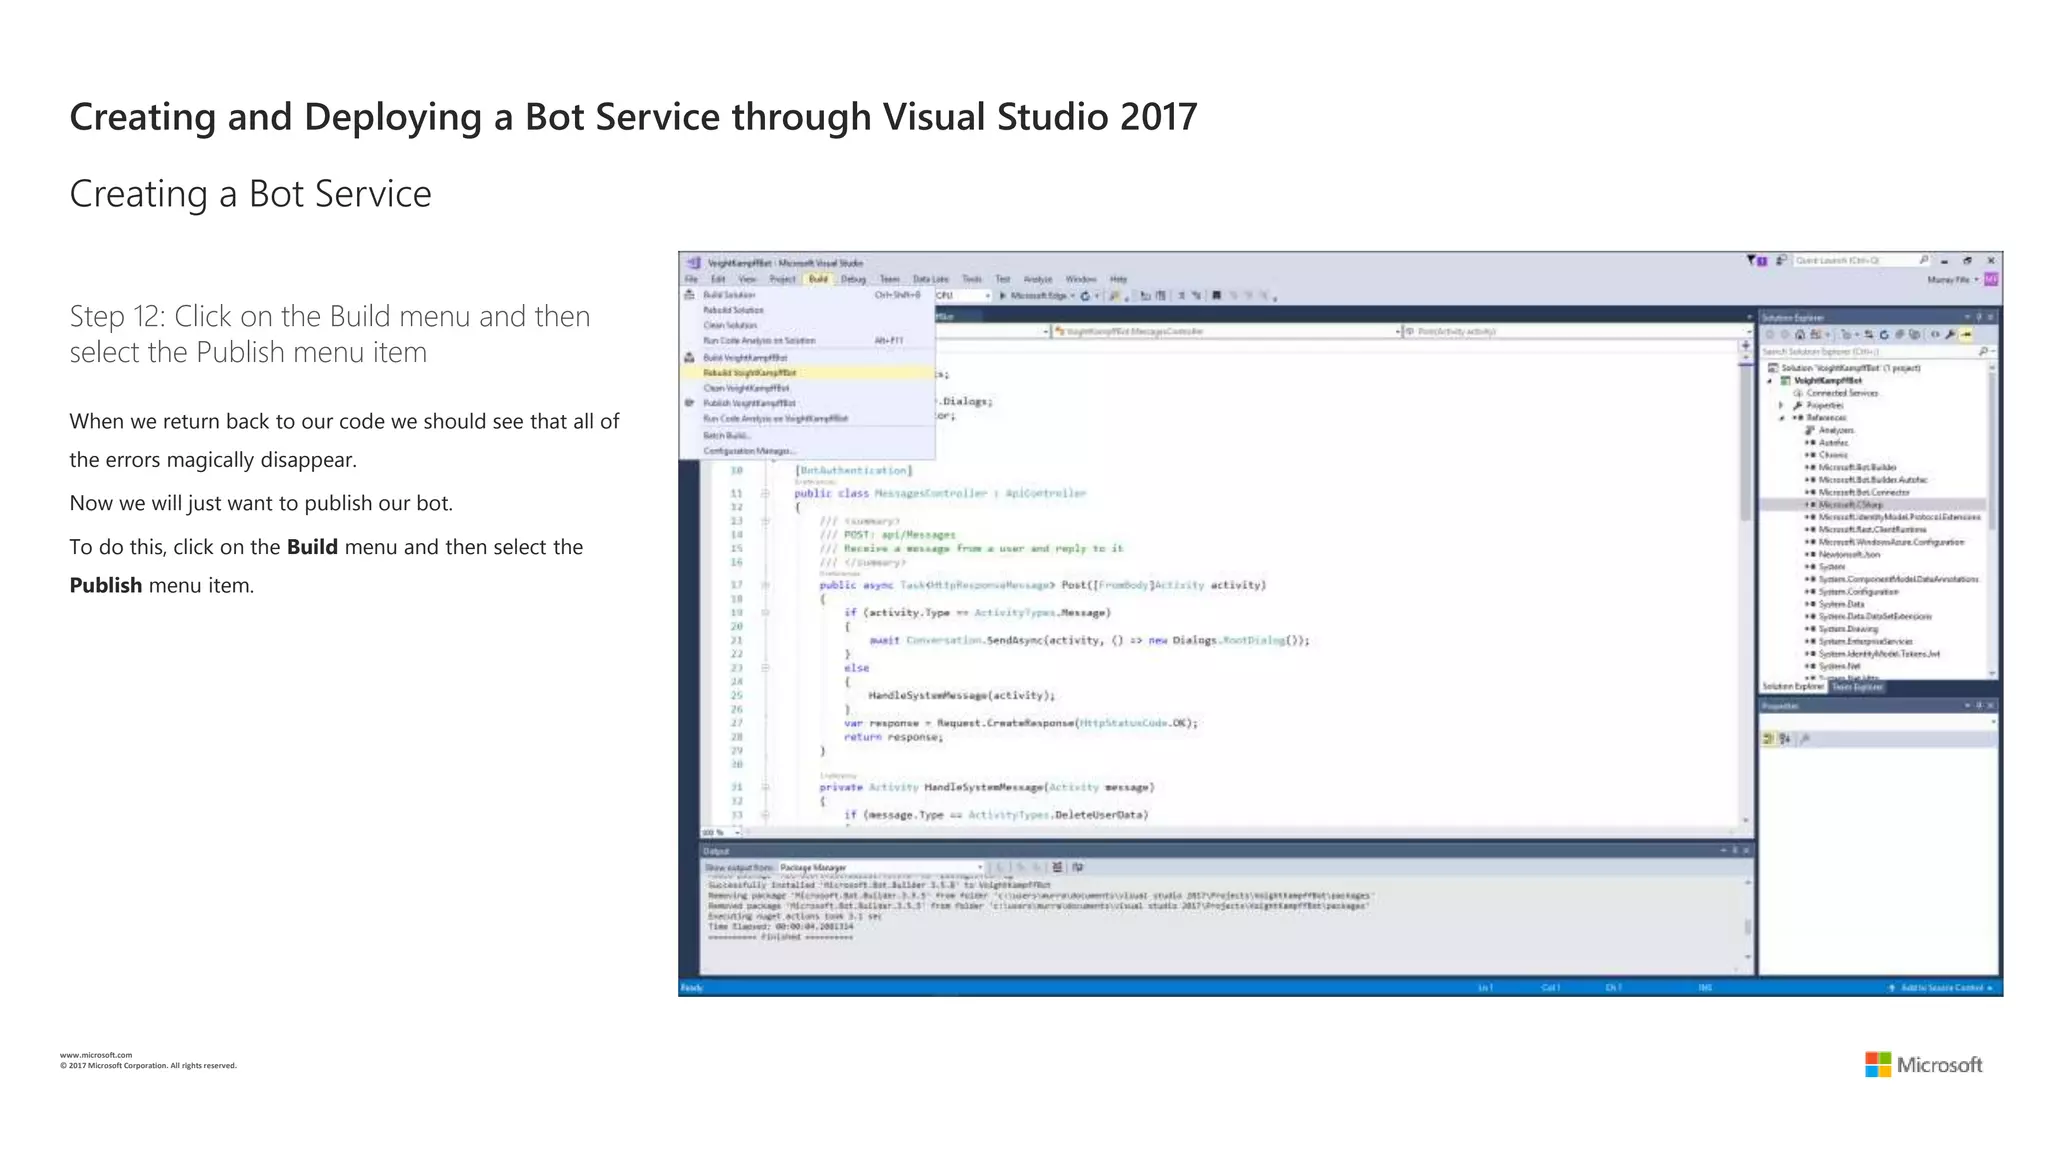Click Publish VoightKampffBot in Build menu

[x=748, y=403]
